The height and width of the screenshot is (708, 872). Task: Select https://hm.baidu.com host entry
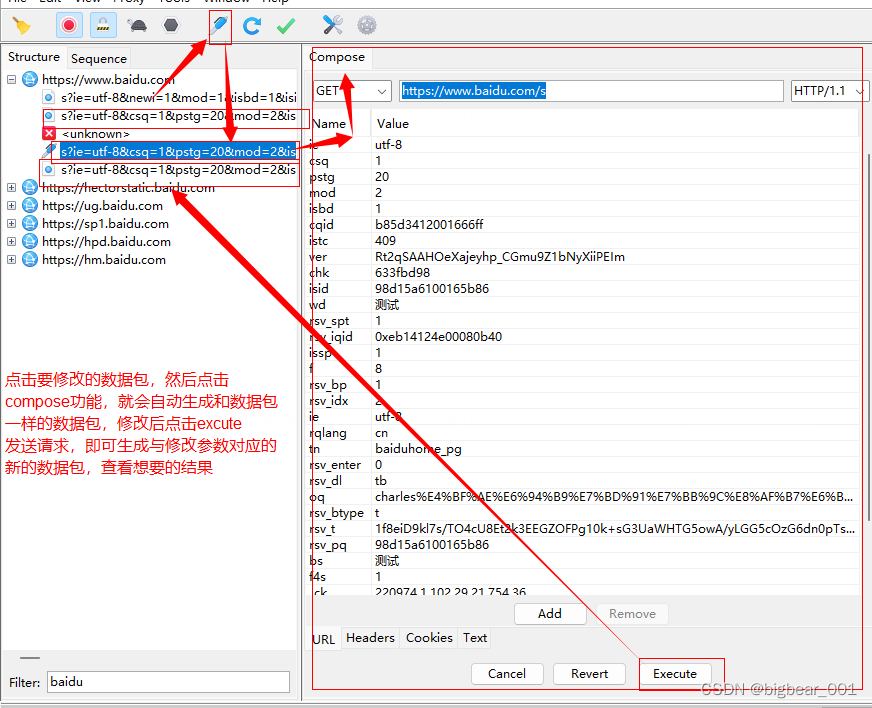[x=103, y=260]
